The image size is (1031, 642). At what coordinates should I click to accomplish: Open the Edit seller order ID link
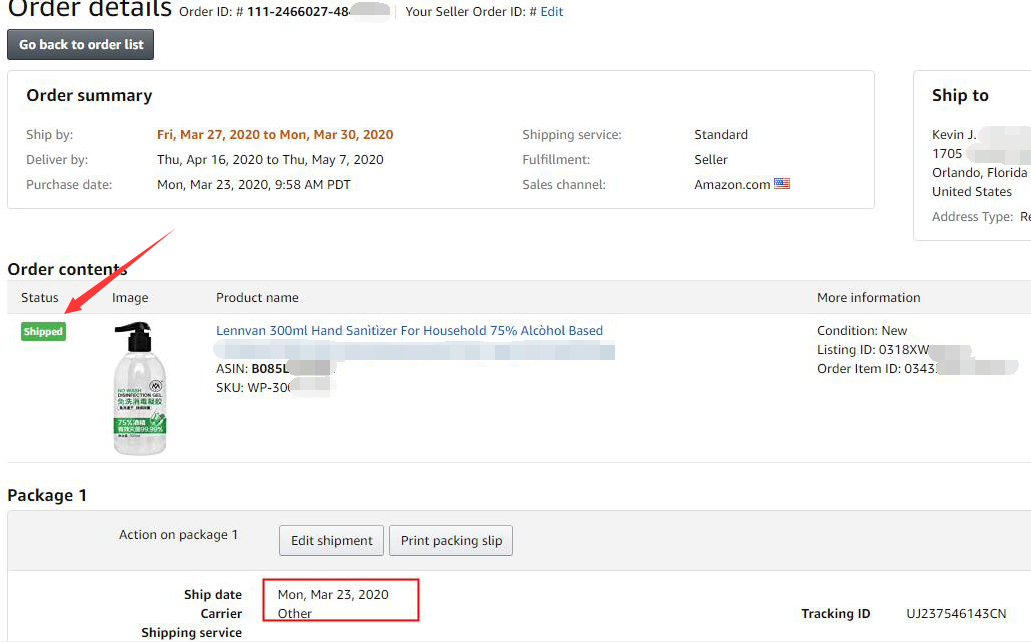tap(551, 12)
